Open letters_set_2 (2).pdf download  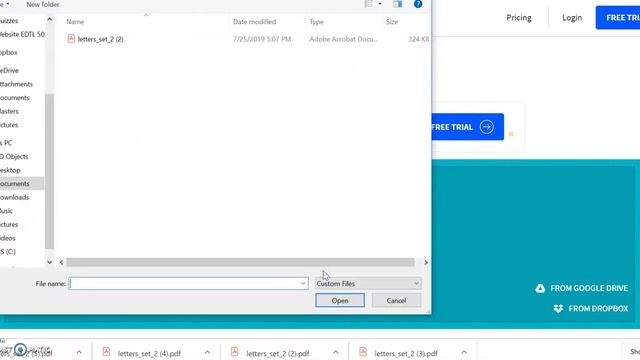278,353
